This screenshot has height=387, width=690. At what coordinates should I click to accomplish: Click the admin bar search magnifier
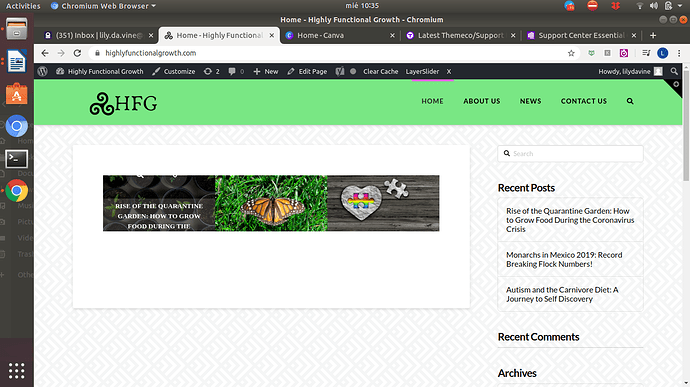tap(674, 71)
